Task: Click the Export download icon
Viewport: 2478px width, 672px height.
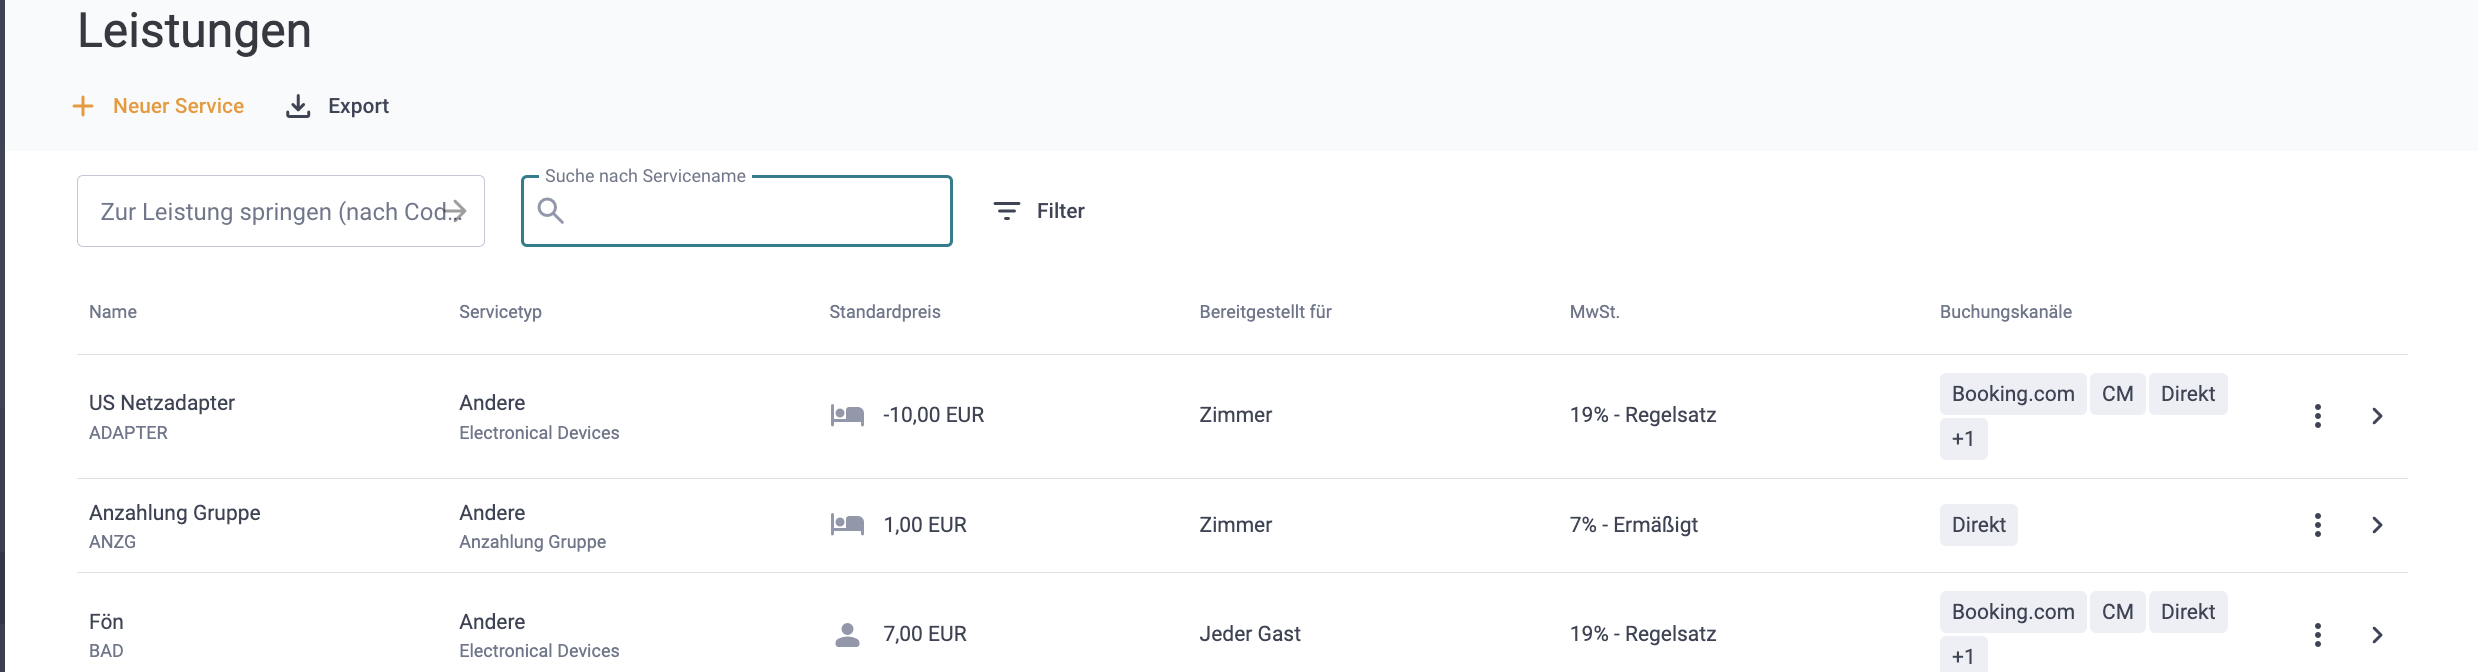Action: pyautogui.click(x=298, y=106)
